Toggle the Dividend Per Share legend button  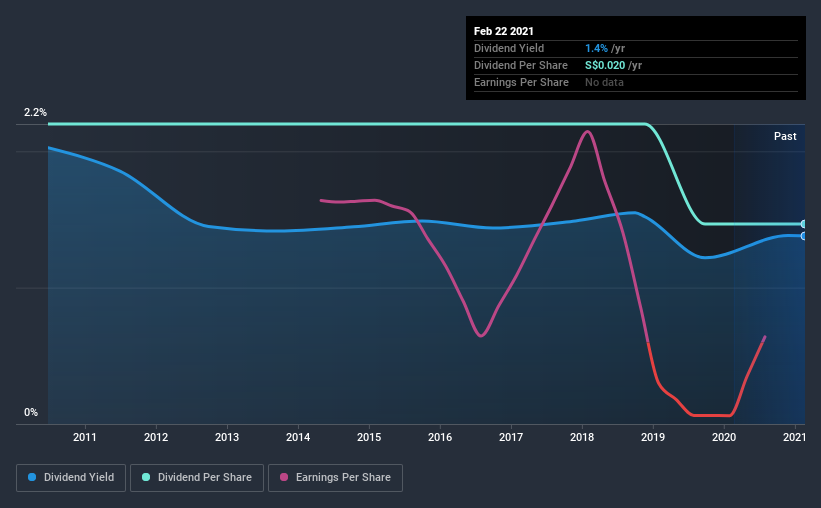tap(197, 478)
